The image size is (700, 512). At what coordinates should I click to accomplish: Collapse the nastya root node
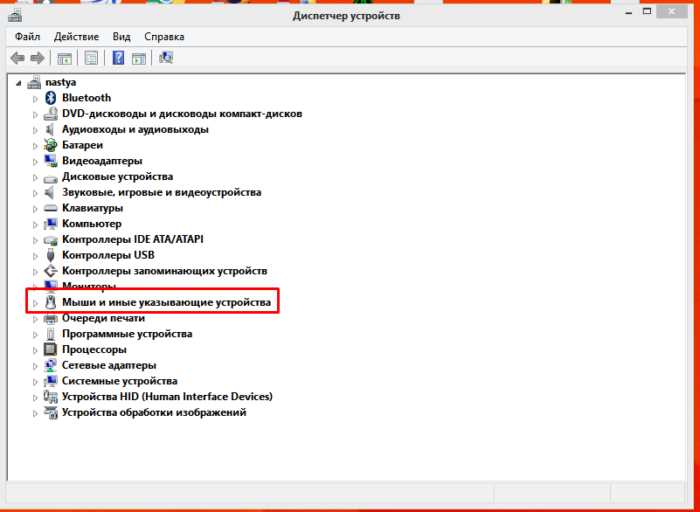pos(19,83)
